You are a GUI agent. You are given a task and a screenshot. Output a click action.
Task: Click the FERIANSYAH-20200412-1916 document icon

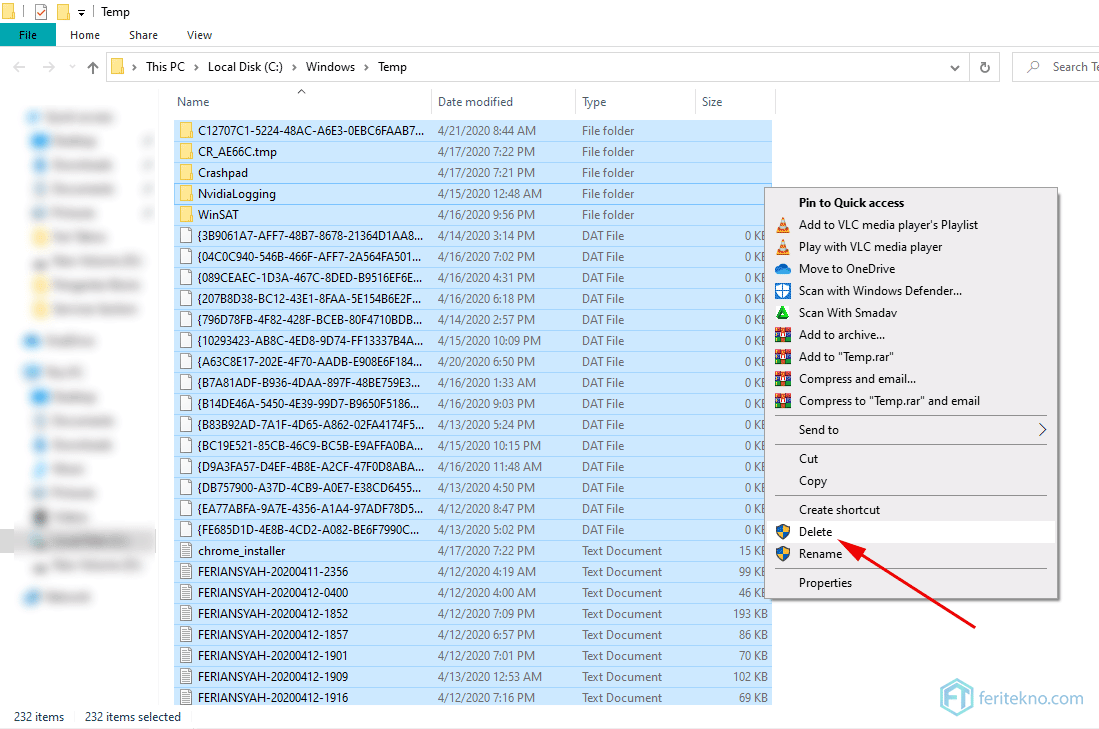(x=186, y=698)
